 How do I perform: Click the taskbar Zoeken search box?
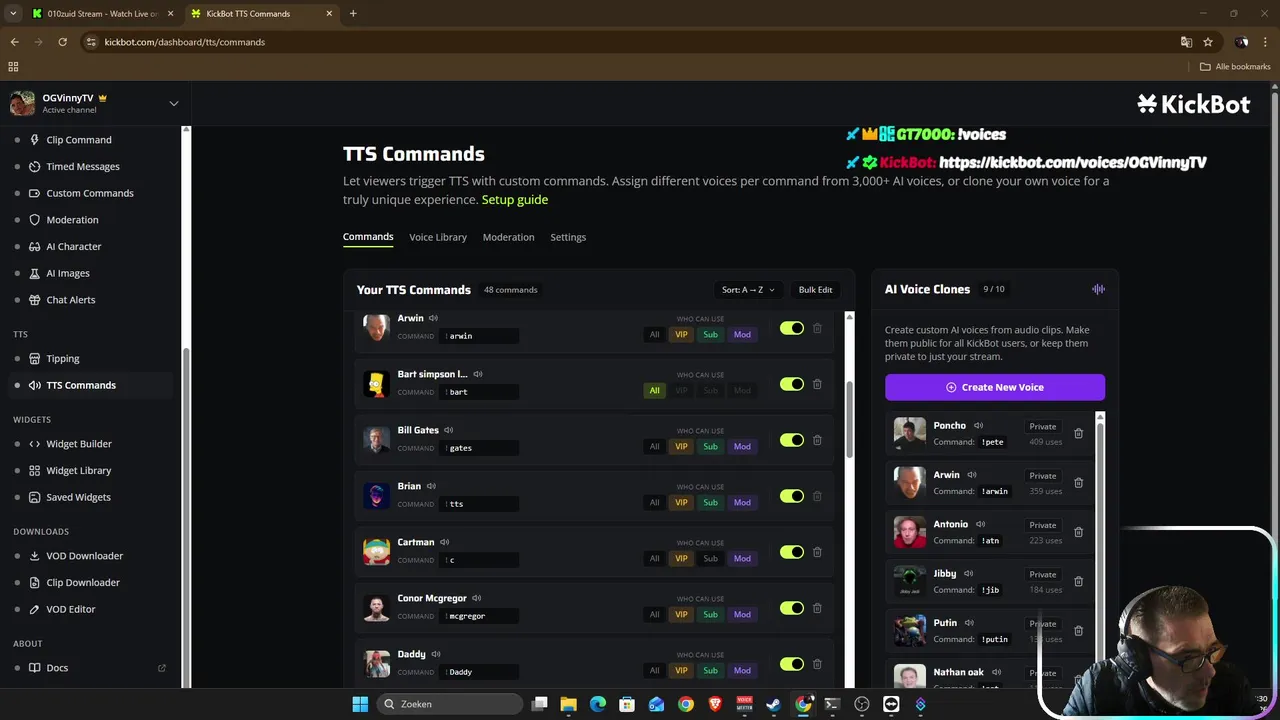[449, 704]
